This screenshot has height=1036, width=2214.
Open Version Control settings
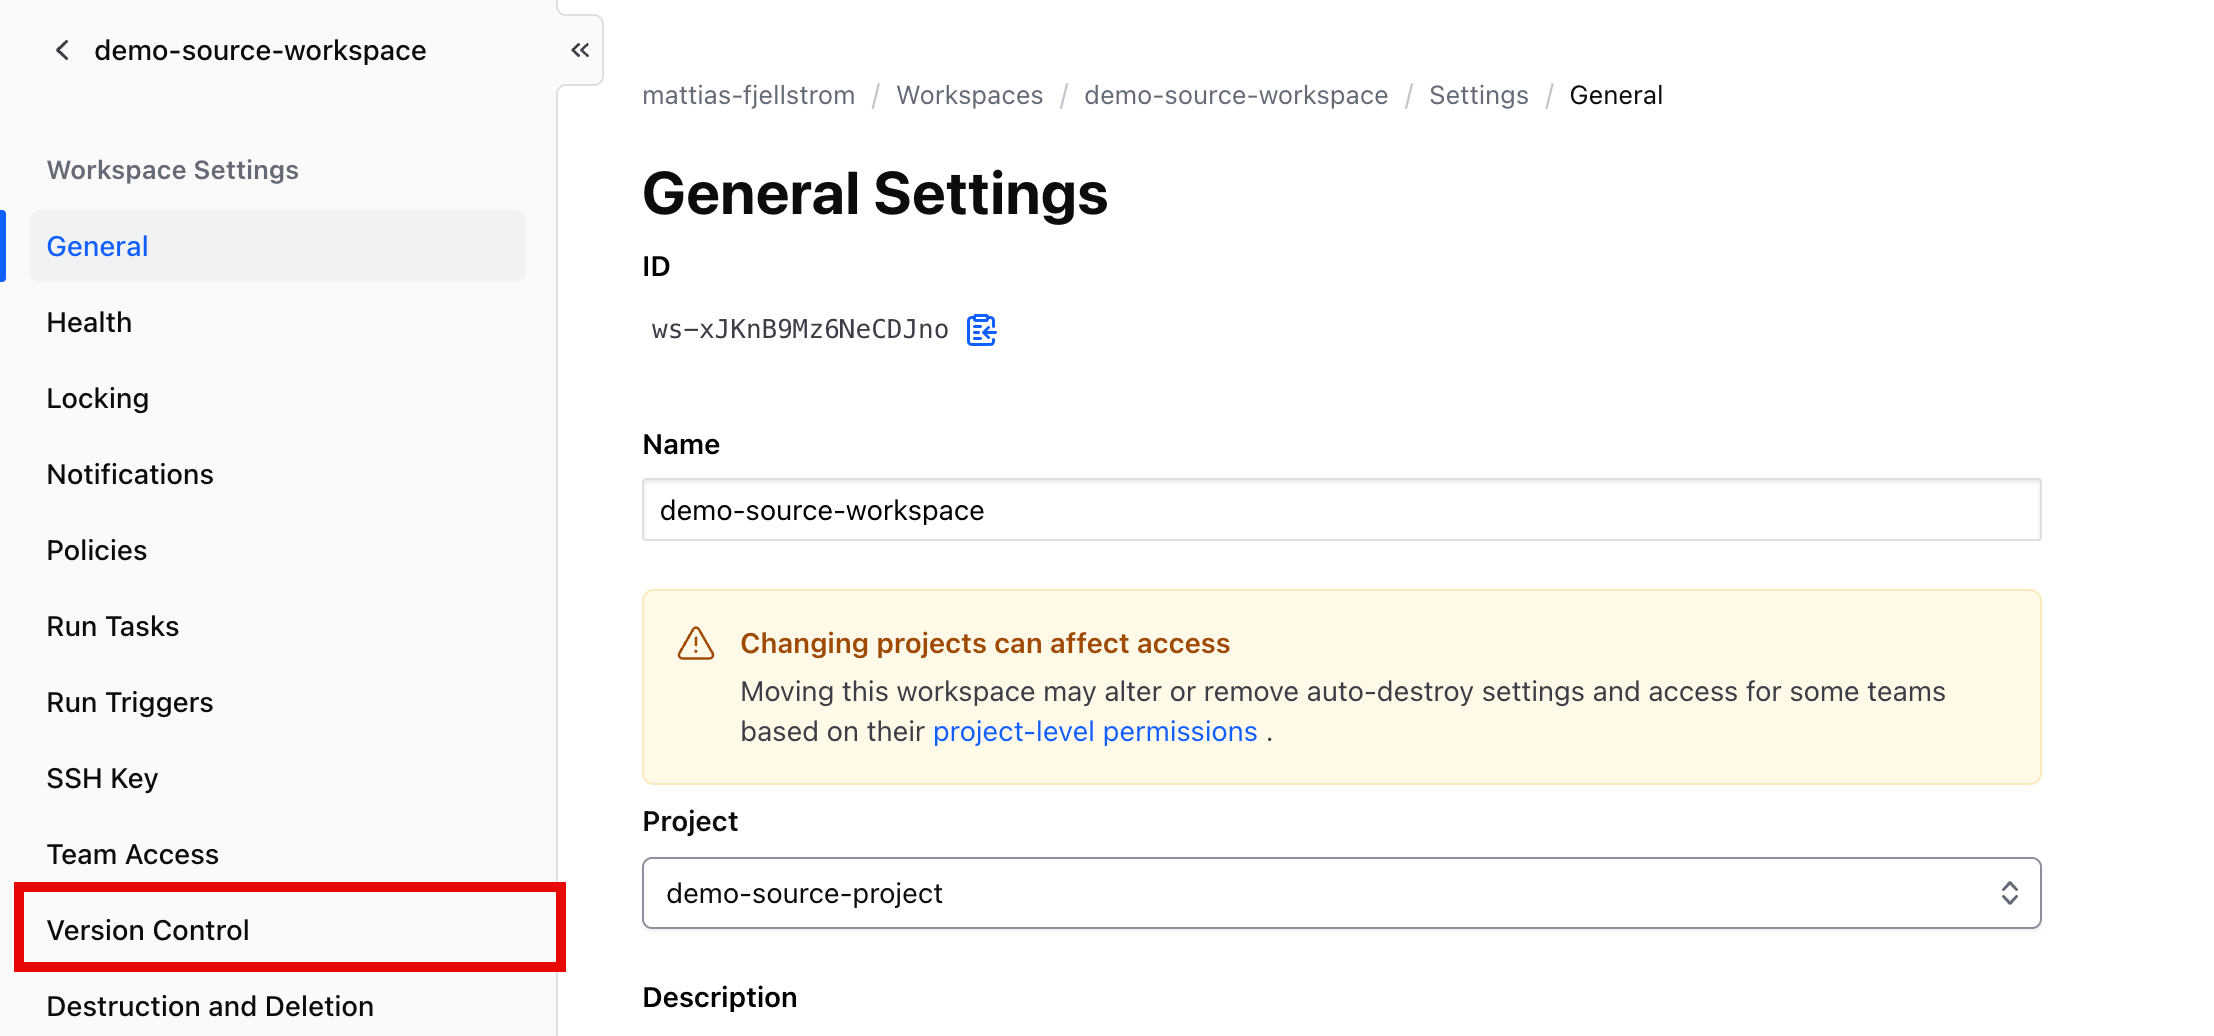click(x=148, y=929)
